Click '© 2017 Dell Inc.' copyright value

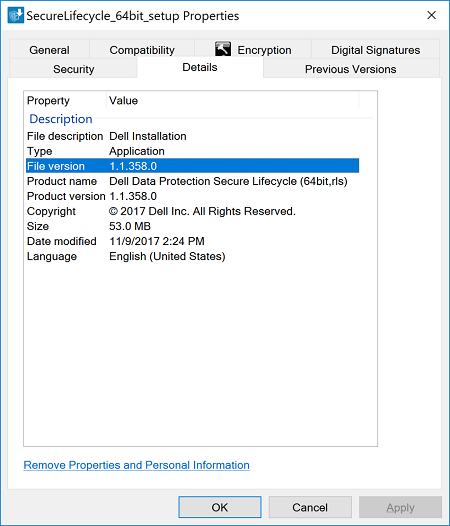[202, 211]
